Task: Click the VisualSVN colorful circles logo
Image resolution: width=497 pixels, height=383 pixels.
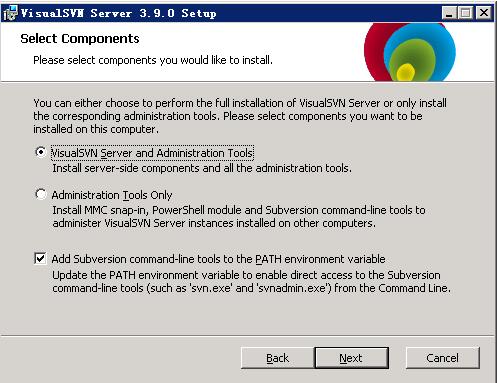Action: click(410, 52)
